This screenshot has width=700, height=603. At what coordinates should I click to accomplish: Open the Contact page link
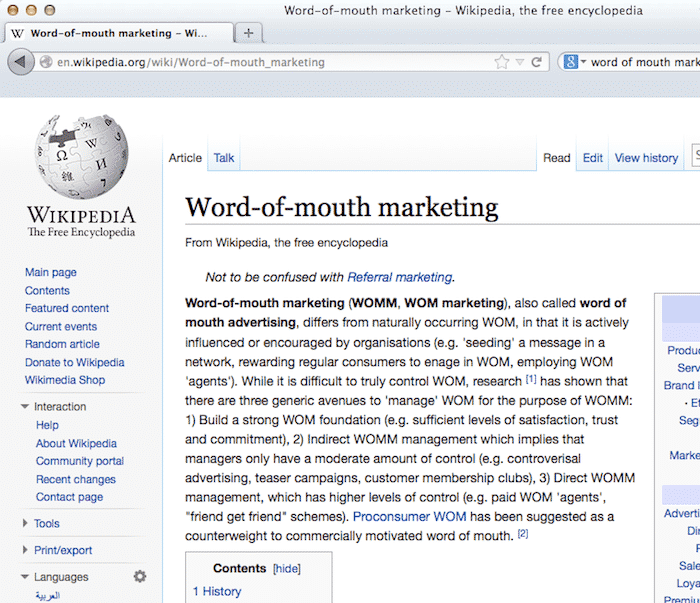pos(70,497)
